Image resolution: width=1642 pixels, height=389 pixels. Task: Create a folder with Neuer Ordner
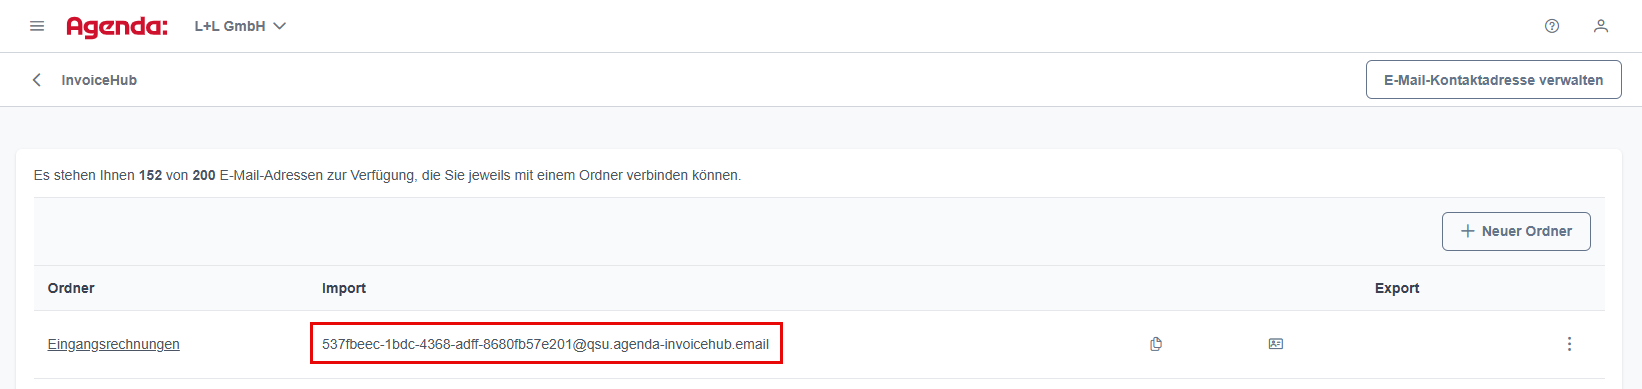point(1516,231)
